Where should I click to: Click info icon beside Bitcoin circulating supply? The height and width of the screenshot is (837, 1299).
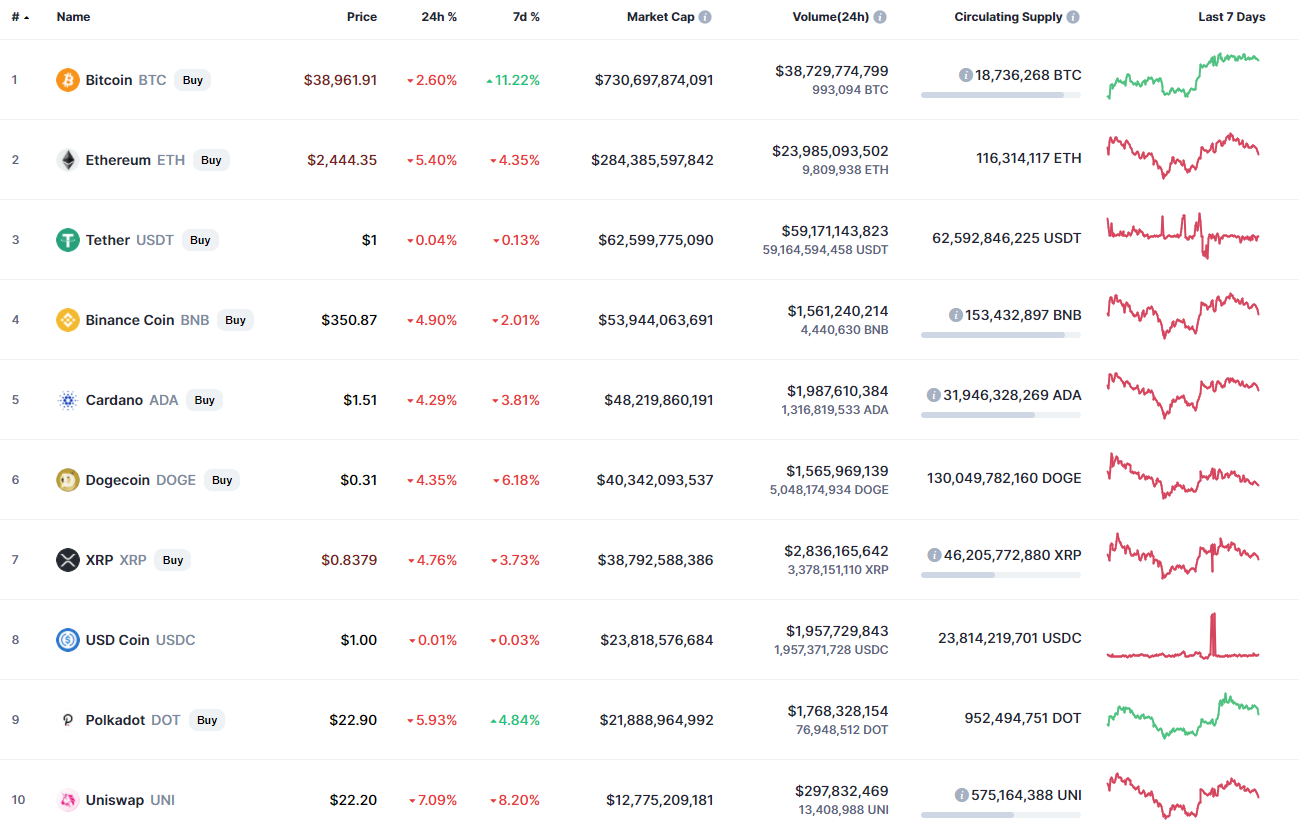[x=965, y=75]
